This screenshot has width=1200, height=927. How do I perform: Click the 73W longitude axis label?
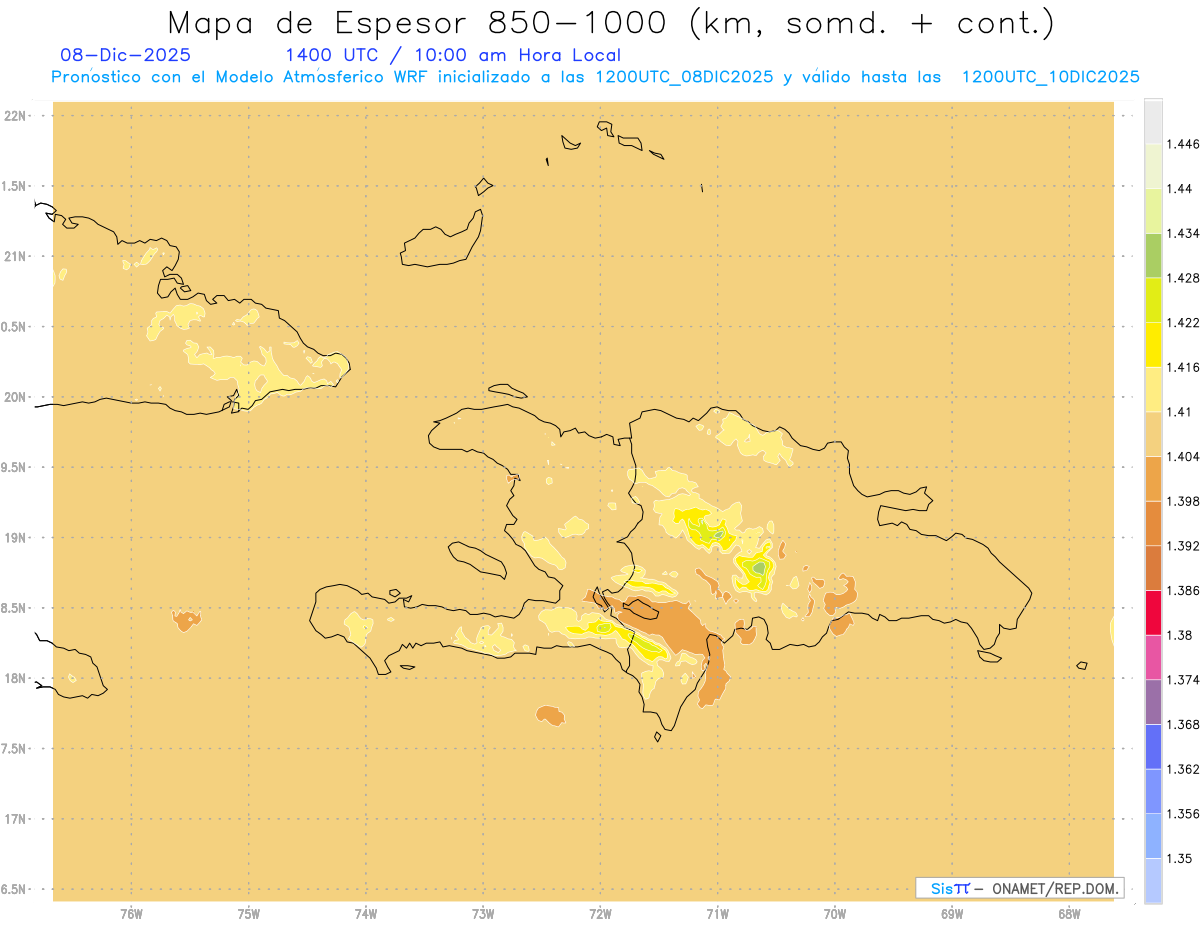coord(483,913)
